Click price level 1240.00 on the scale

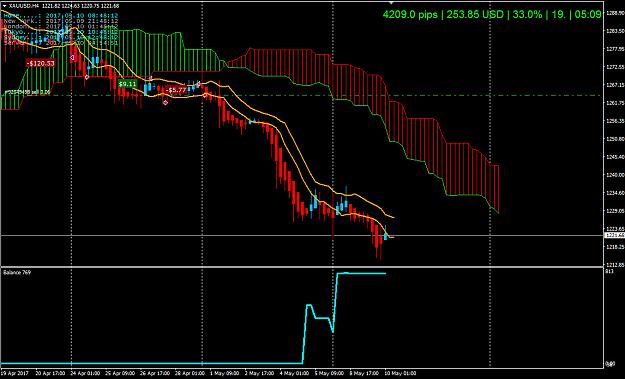(x=615, y=175)
